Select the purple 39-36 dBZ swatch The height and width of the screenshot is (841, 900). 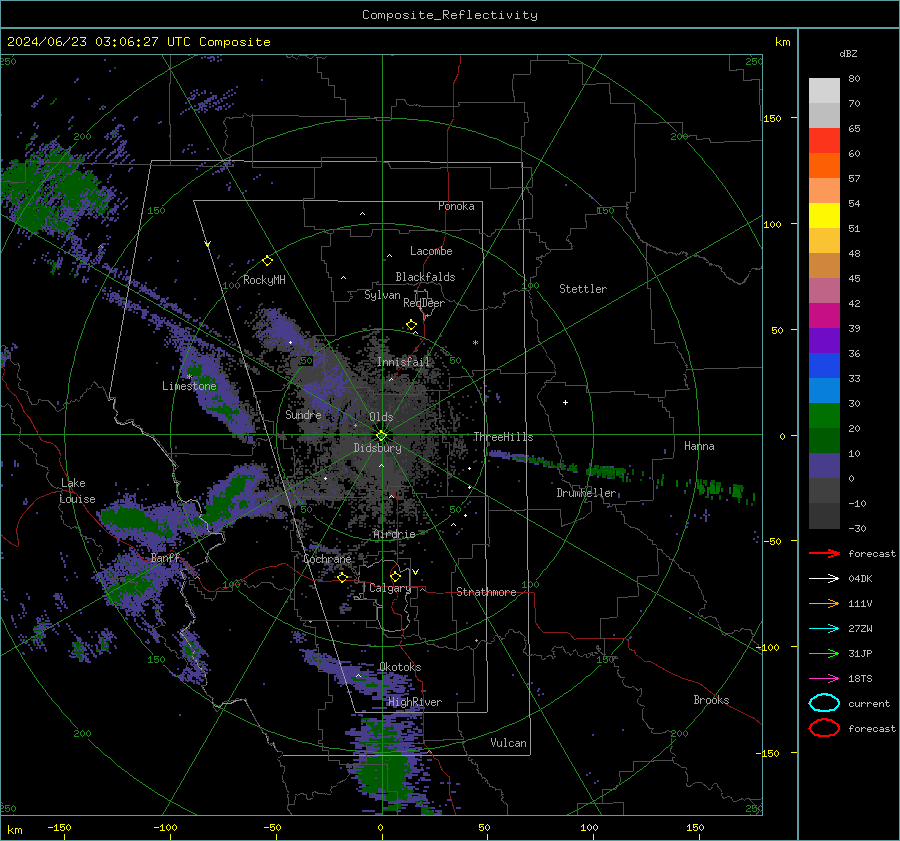click(824, 341)
